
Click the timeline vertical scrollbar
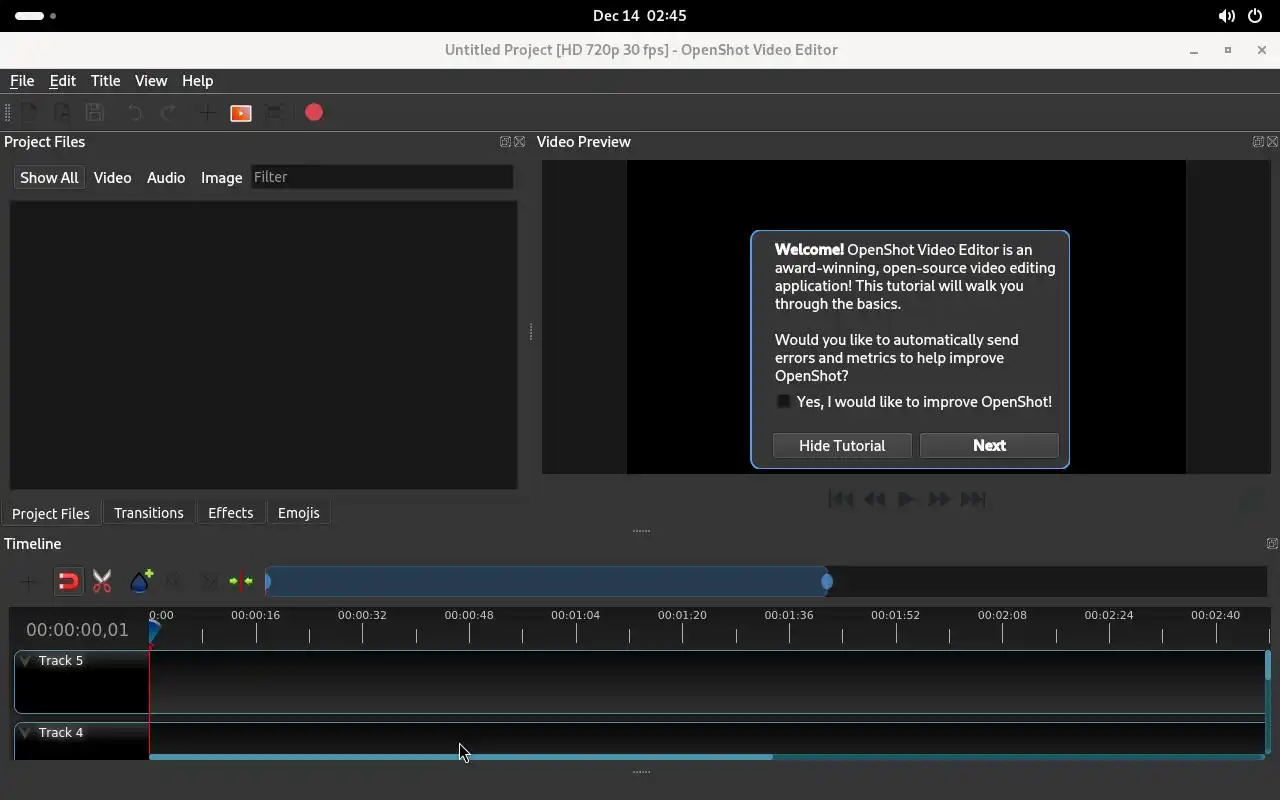click(x=1268, y=665)
